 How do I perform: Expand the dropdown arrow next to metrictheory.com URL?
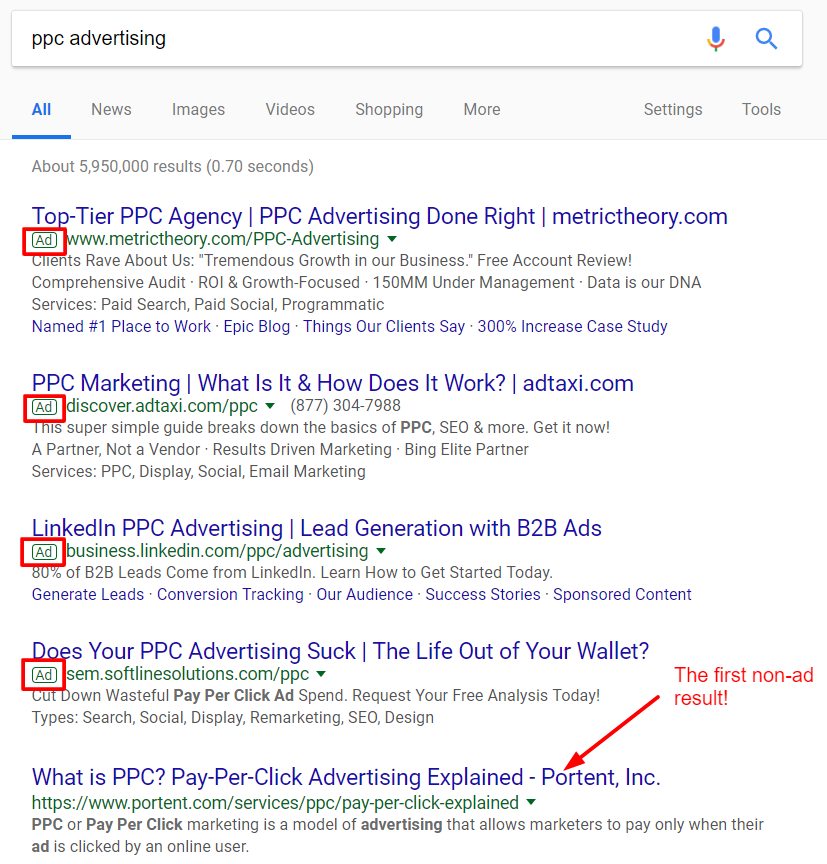tap(392, 239)
